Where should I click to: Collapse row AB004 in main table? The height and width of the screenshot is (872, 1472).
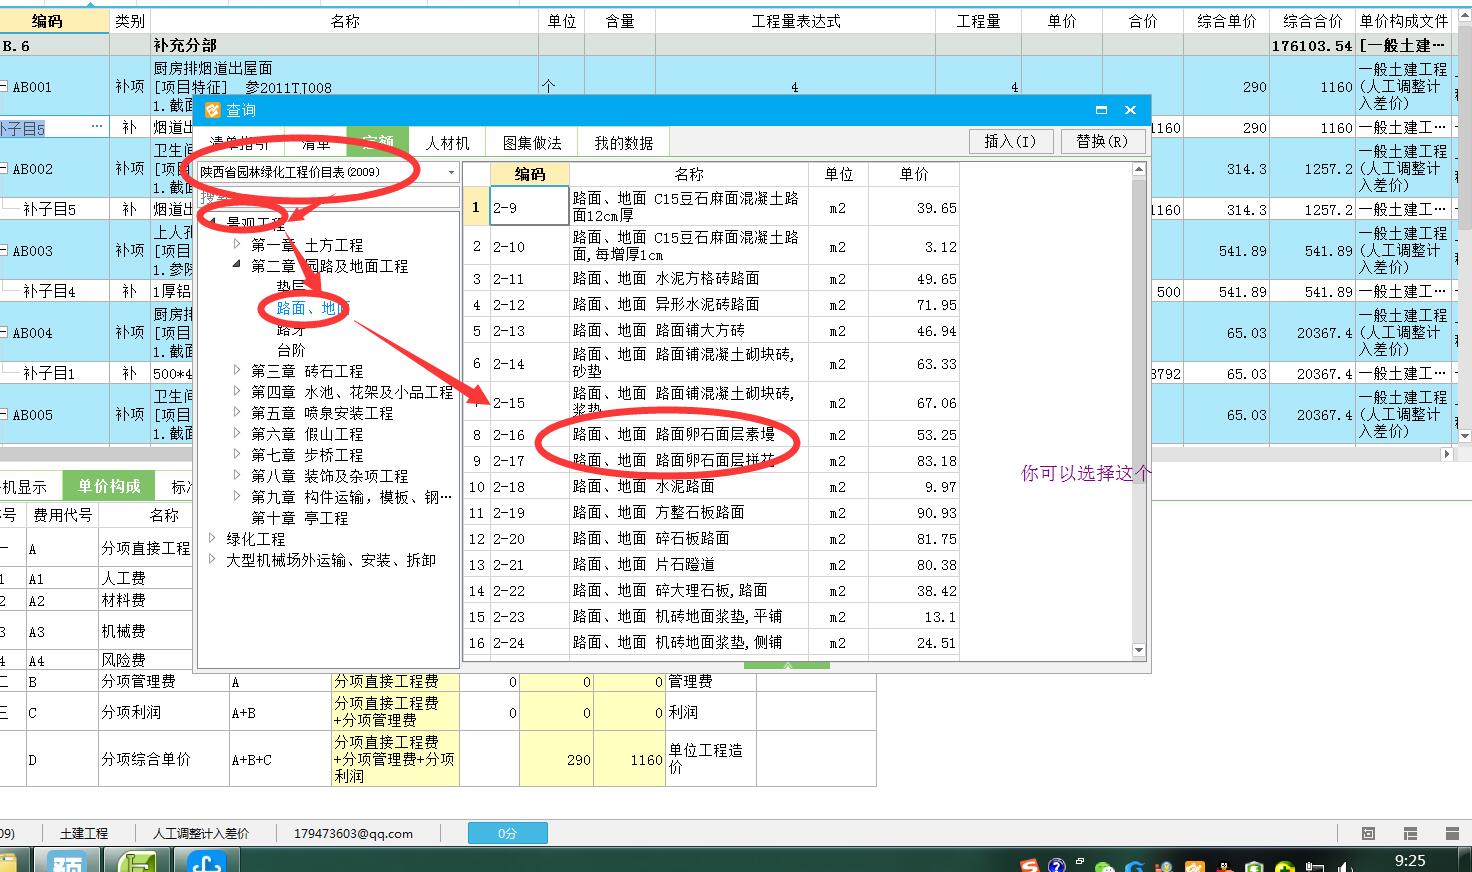(x=4, y=333)
